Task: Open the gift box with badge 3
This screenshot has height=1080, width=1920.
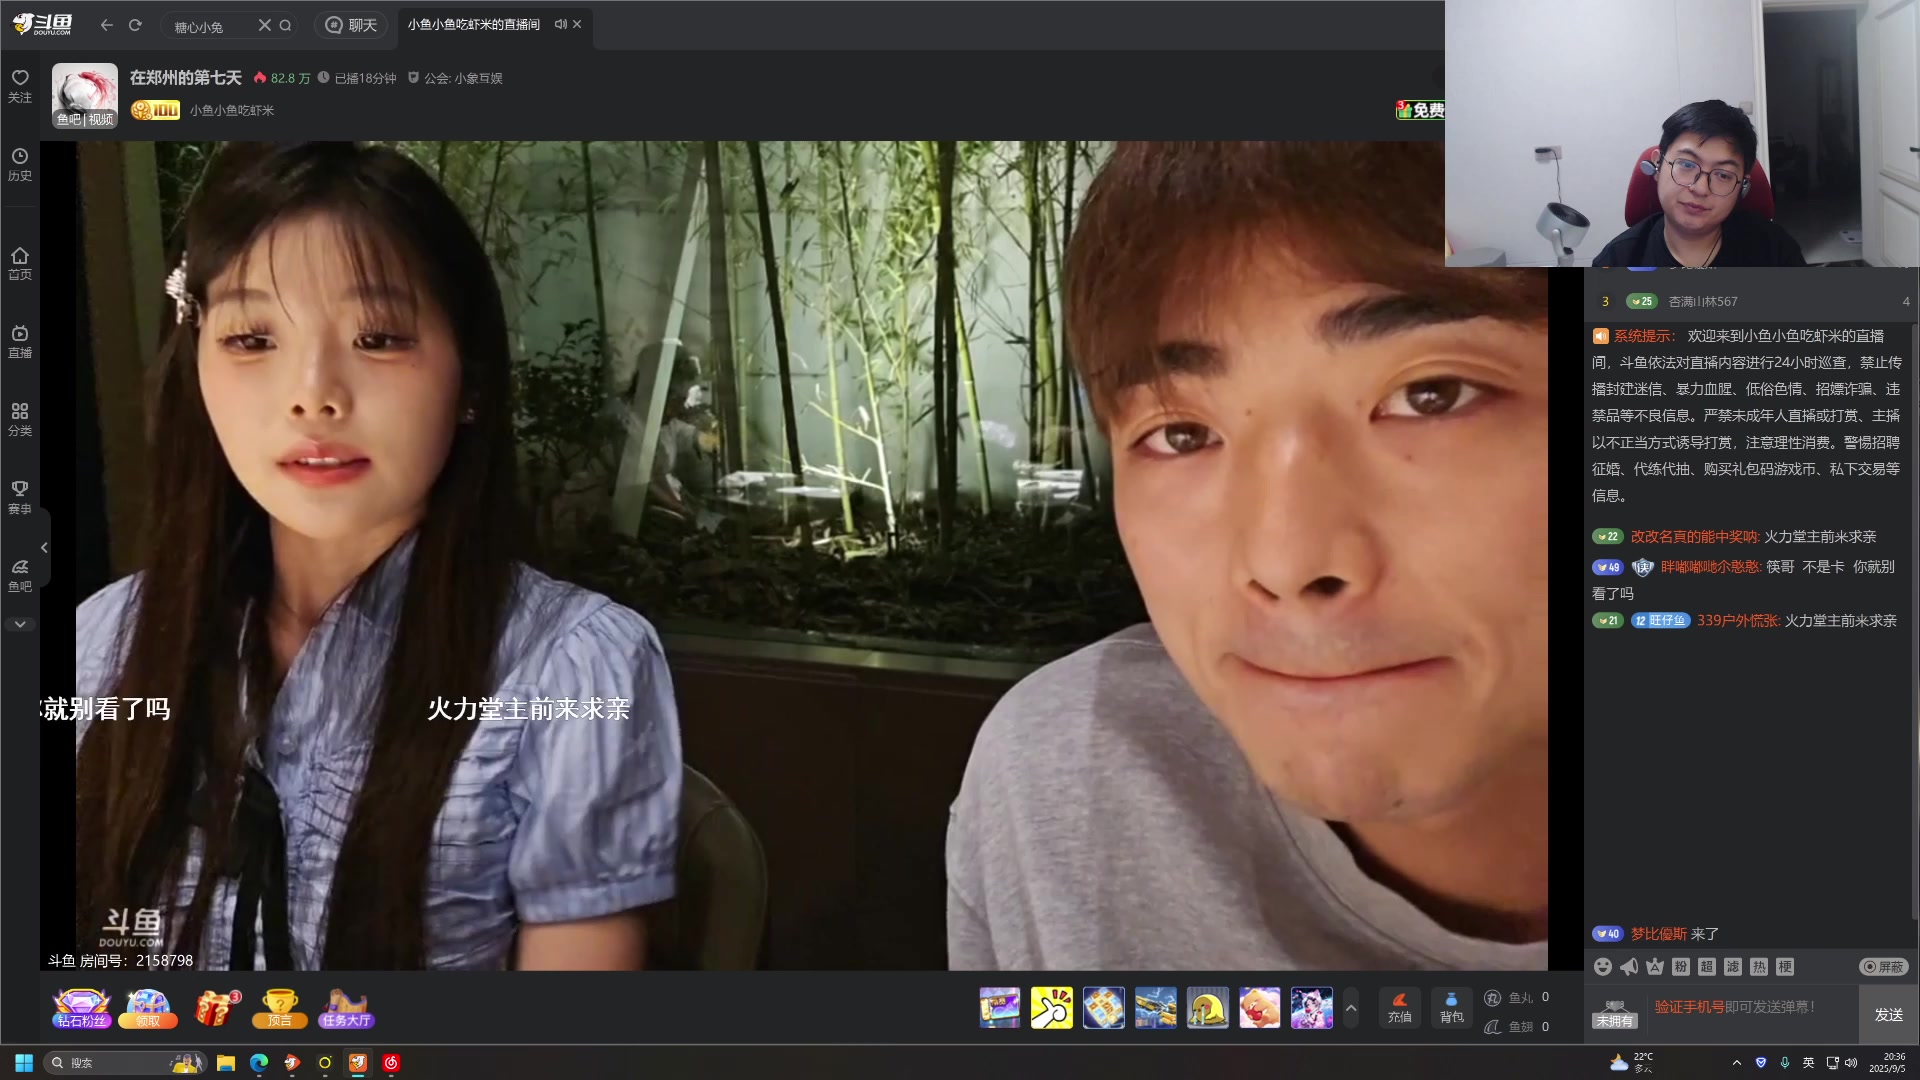Action: coord(215,1008)
